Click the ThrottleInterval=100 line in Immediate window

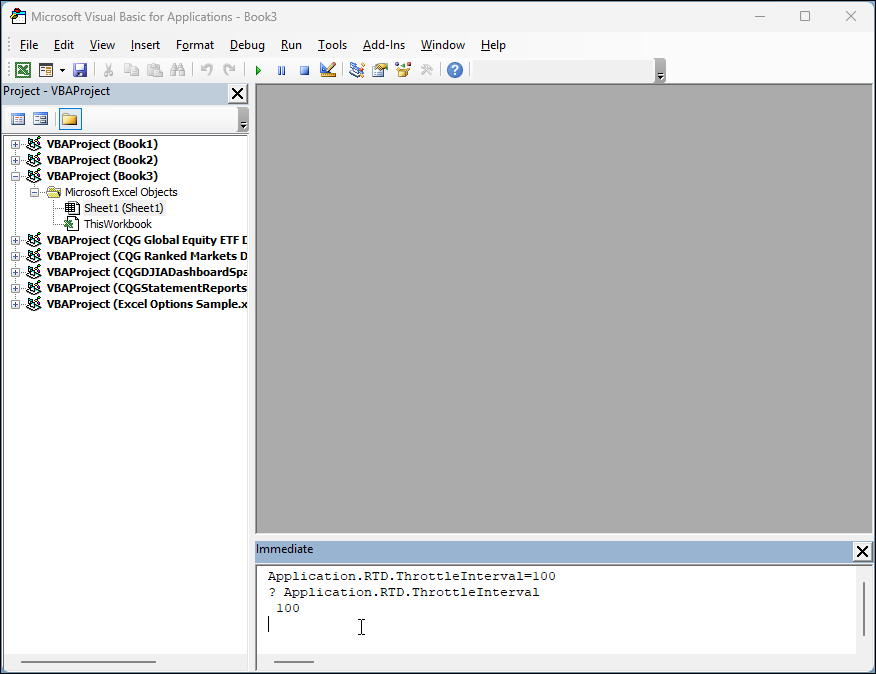click(x=412, y=576)
